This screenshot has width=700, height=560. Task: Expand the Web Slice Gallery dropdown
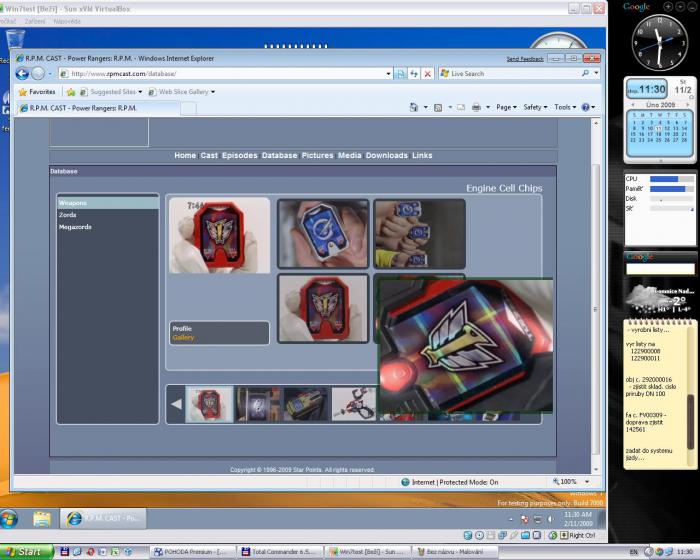213,92
